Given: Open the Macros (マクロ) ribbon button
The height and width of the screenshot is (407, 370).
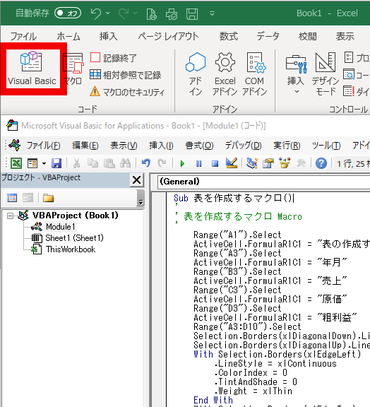Looking at the screenshot, I should click(x=73, y=69).
